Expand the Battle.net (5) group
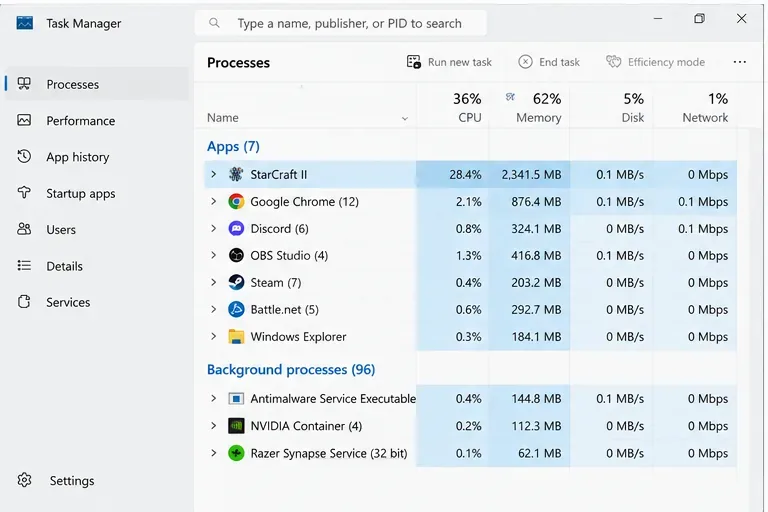Image resolution: width=768 pixels, height=512 pixels. tap(214, 309)
